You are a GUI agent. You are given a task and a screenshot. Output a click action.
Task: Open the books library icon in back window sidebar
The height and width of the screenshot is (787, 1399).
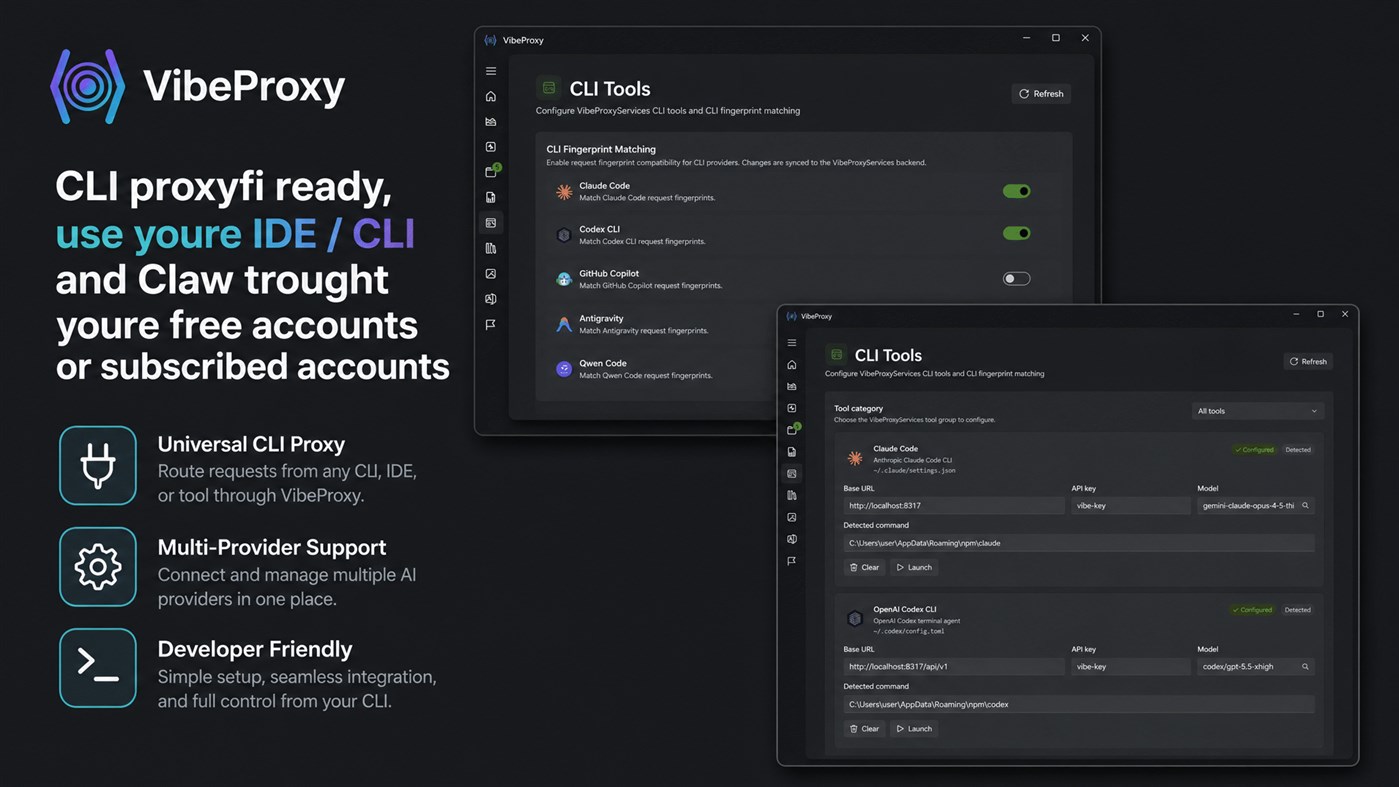click(x=491, y=248)
